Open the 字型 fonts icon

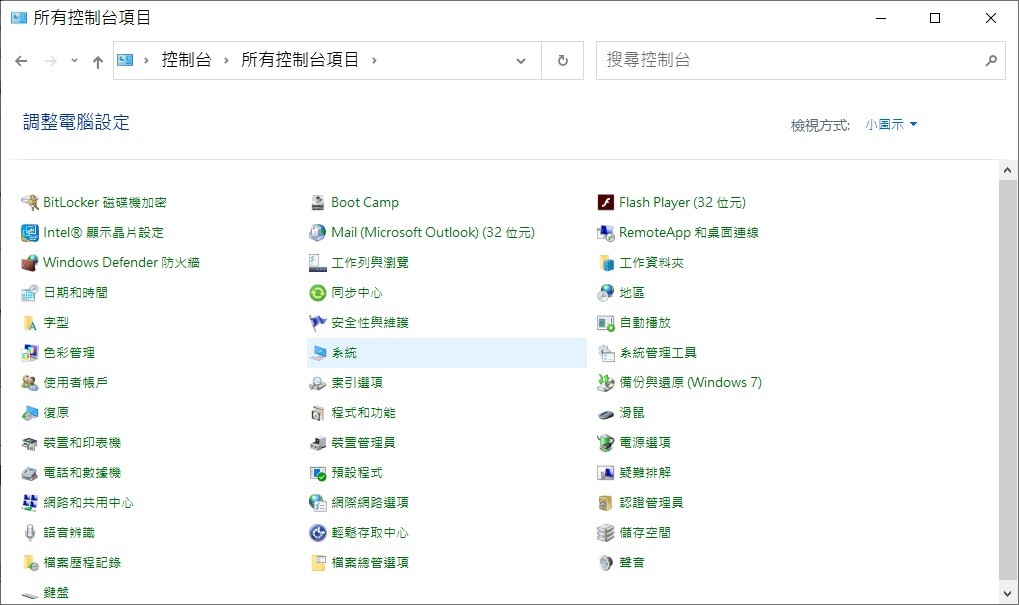(x=30, y=323)
